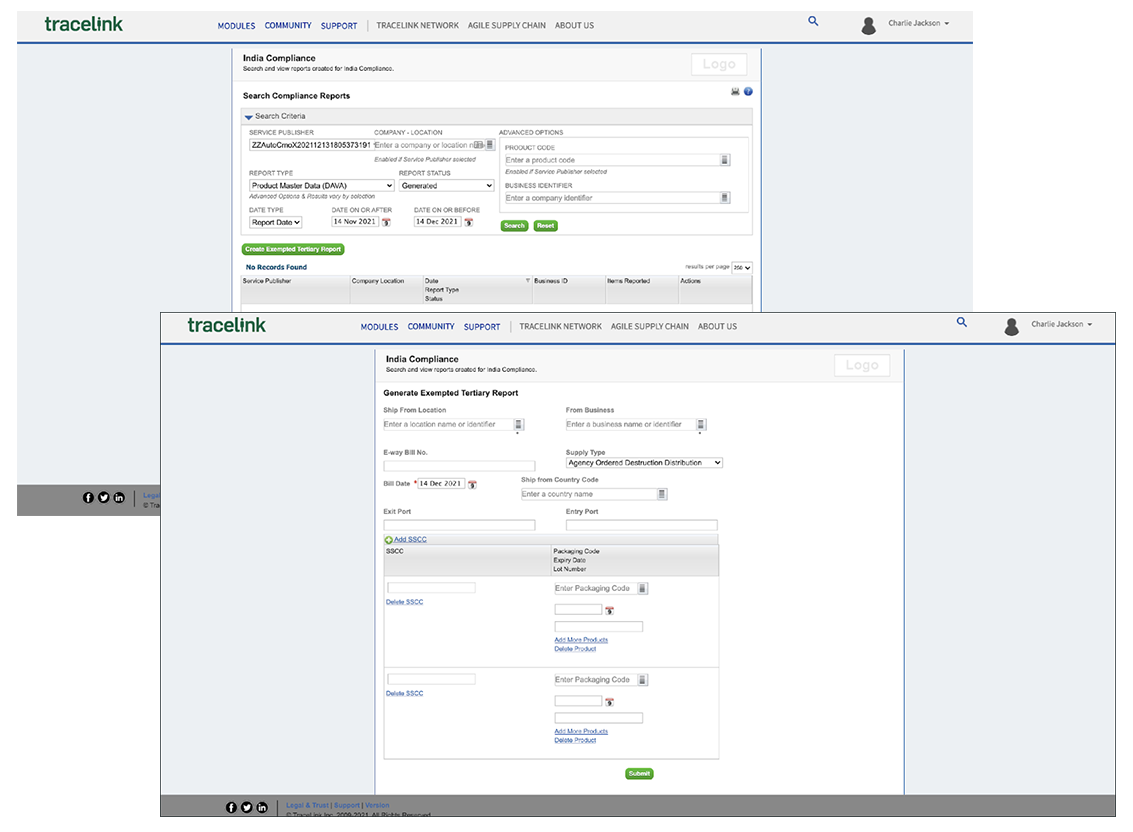Click the E-way Bill No. input field
Viewport: 1133px width, 832px height.
[459, 466]
